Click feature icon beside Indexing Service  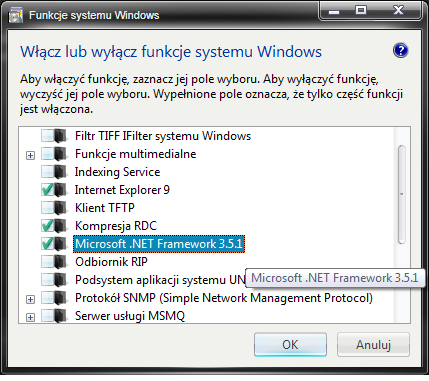pos(61,172)
